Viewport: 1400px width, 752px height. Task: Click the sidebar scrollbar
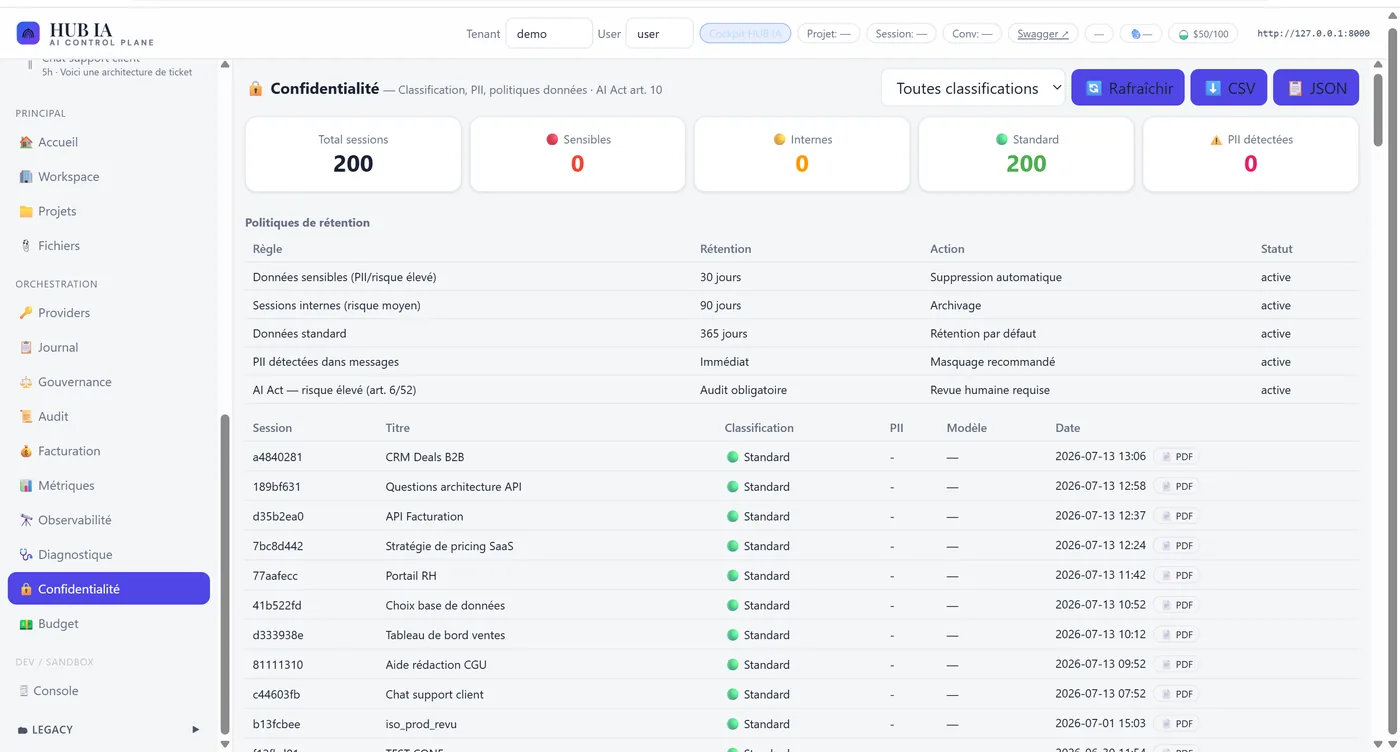pos(224,575)
